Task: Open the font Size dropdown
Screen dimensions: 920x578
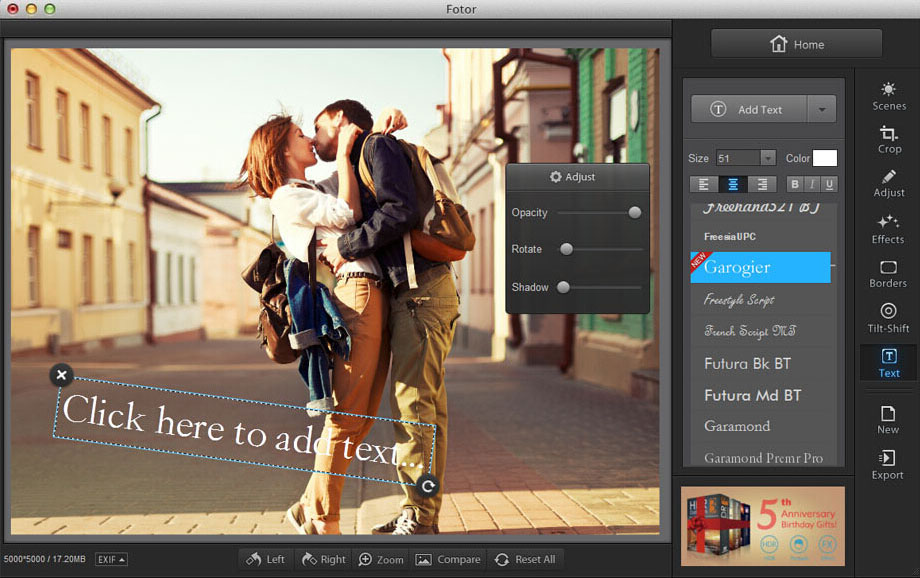Action: point(767,158)
